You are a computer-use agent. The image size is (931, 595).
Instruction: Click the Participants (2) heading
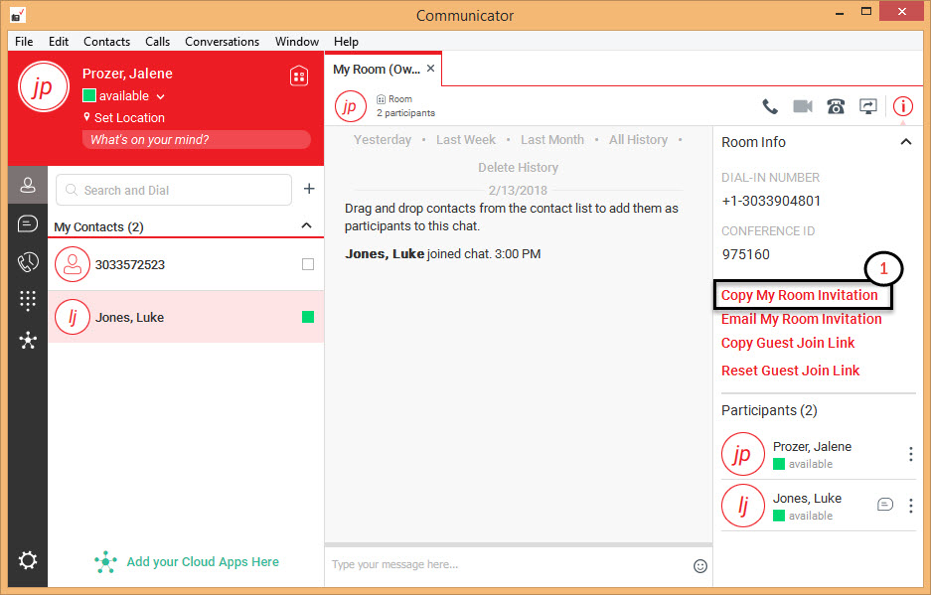[769, 410]
